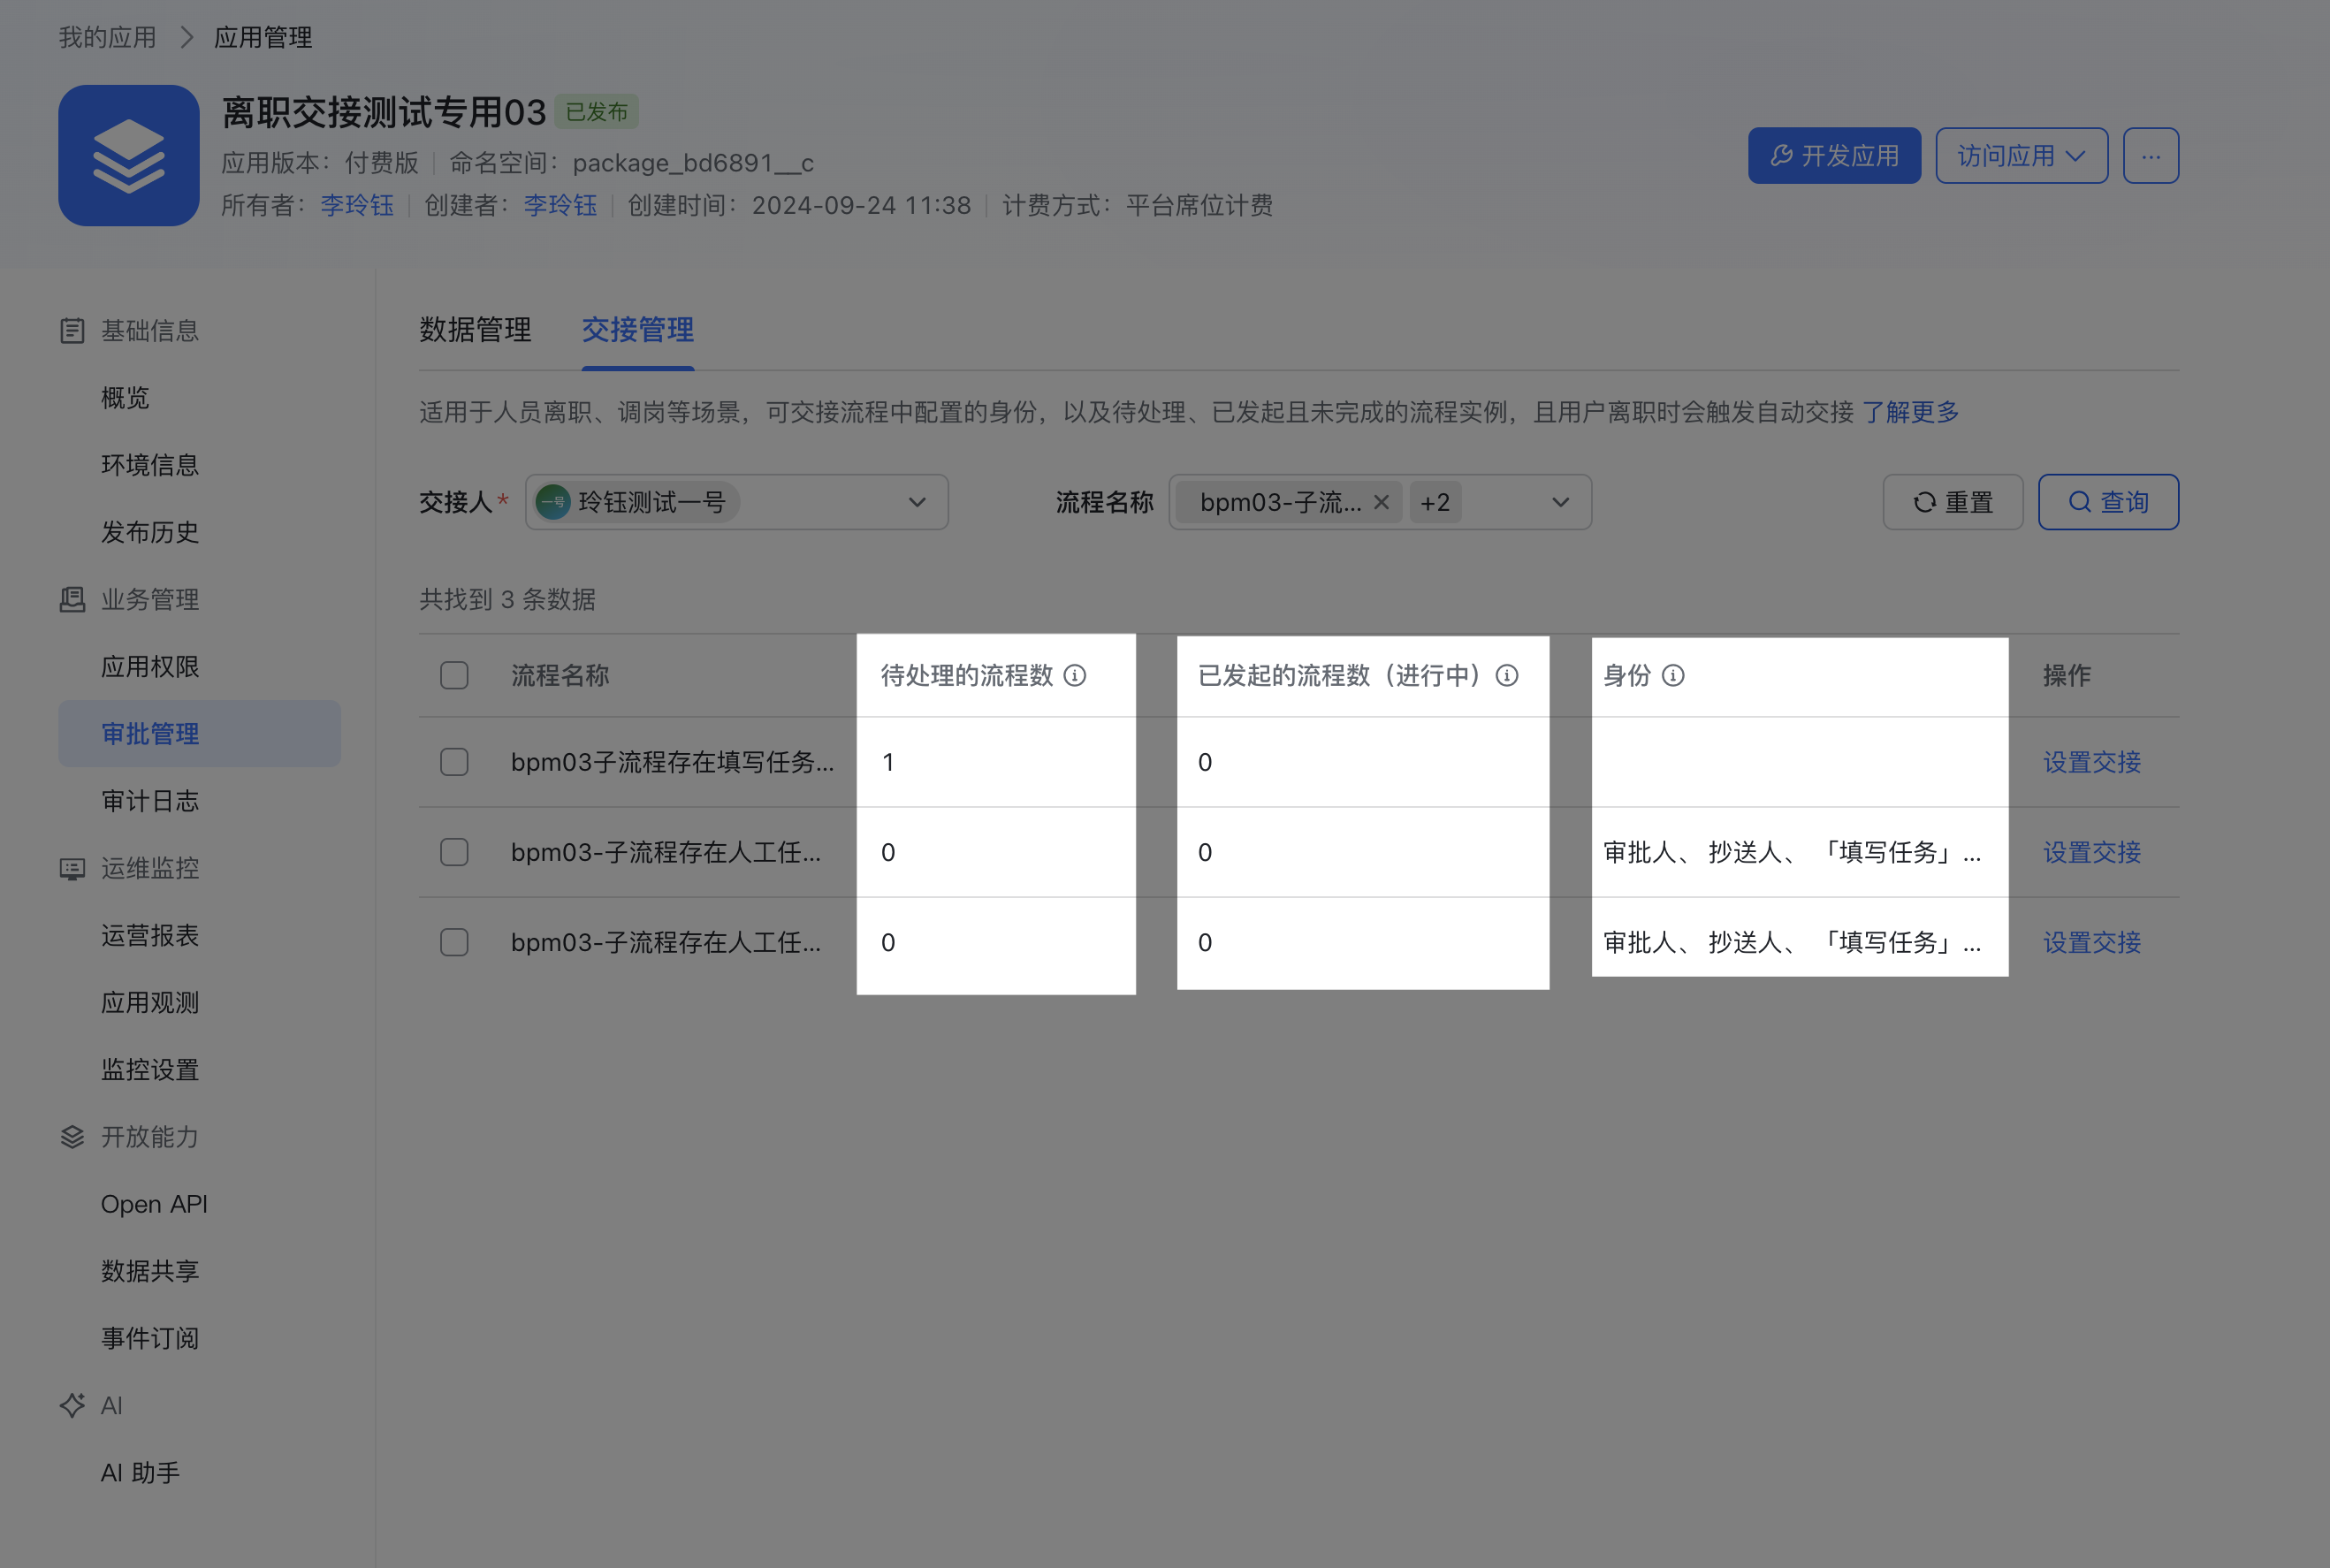Open the 访问应用 dropdown button
The height and width of the screenshot is (1568, 2330).
(x=2021, y=156)
